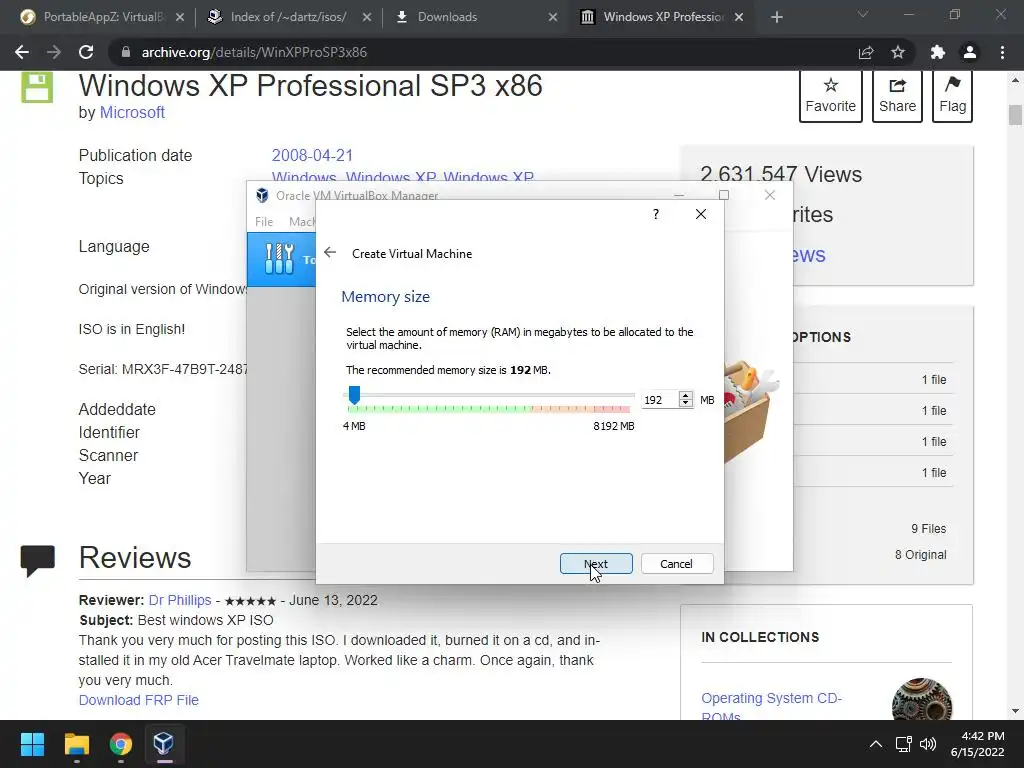Click the page scrollbar thumb
This screenshot has width=1024, height=768.
[x=1015, y=114]
